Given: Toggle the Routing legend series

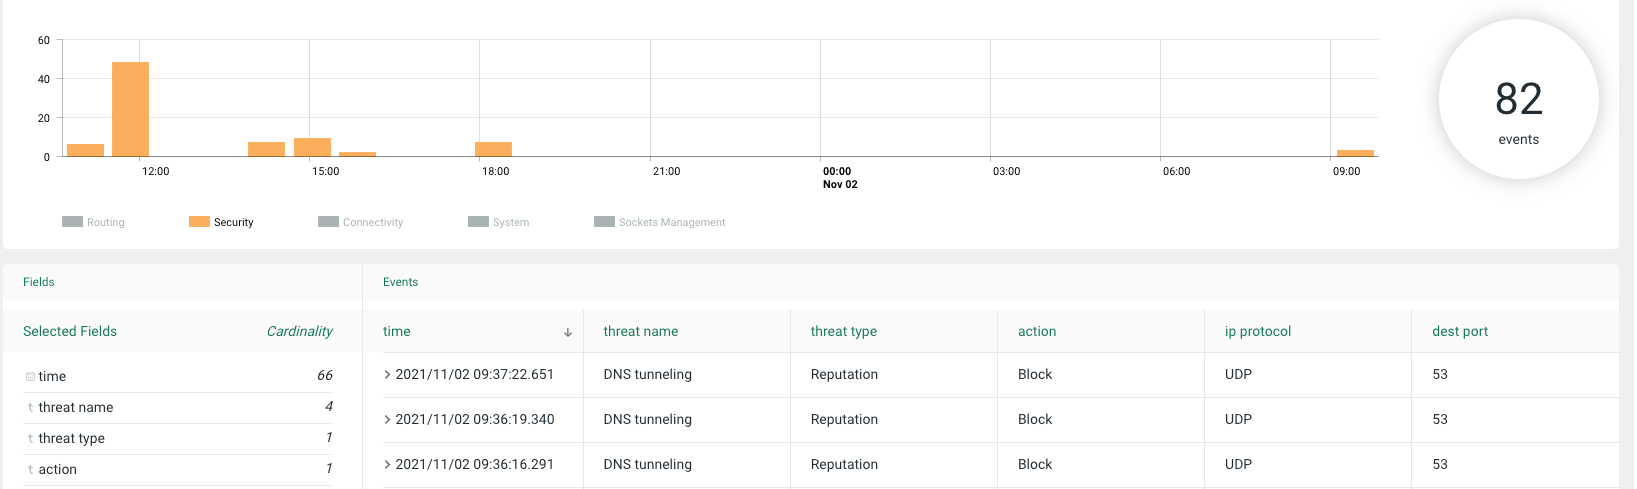Looking at the screenshot, I should point(93,222).
